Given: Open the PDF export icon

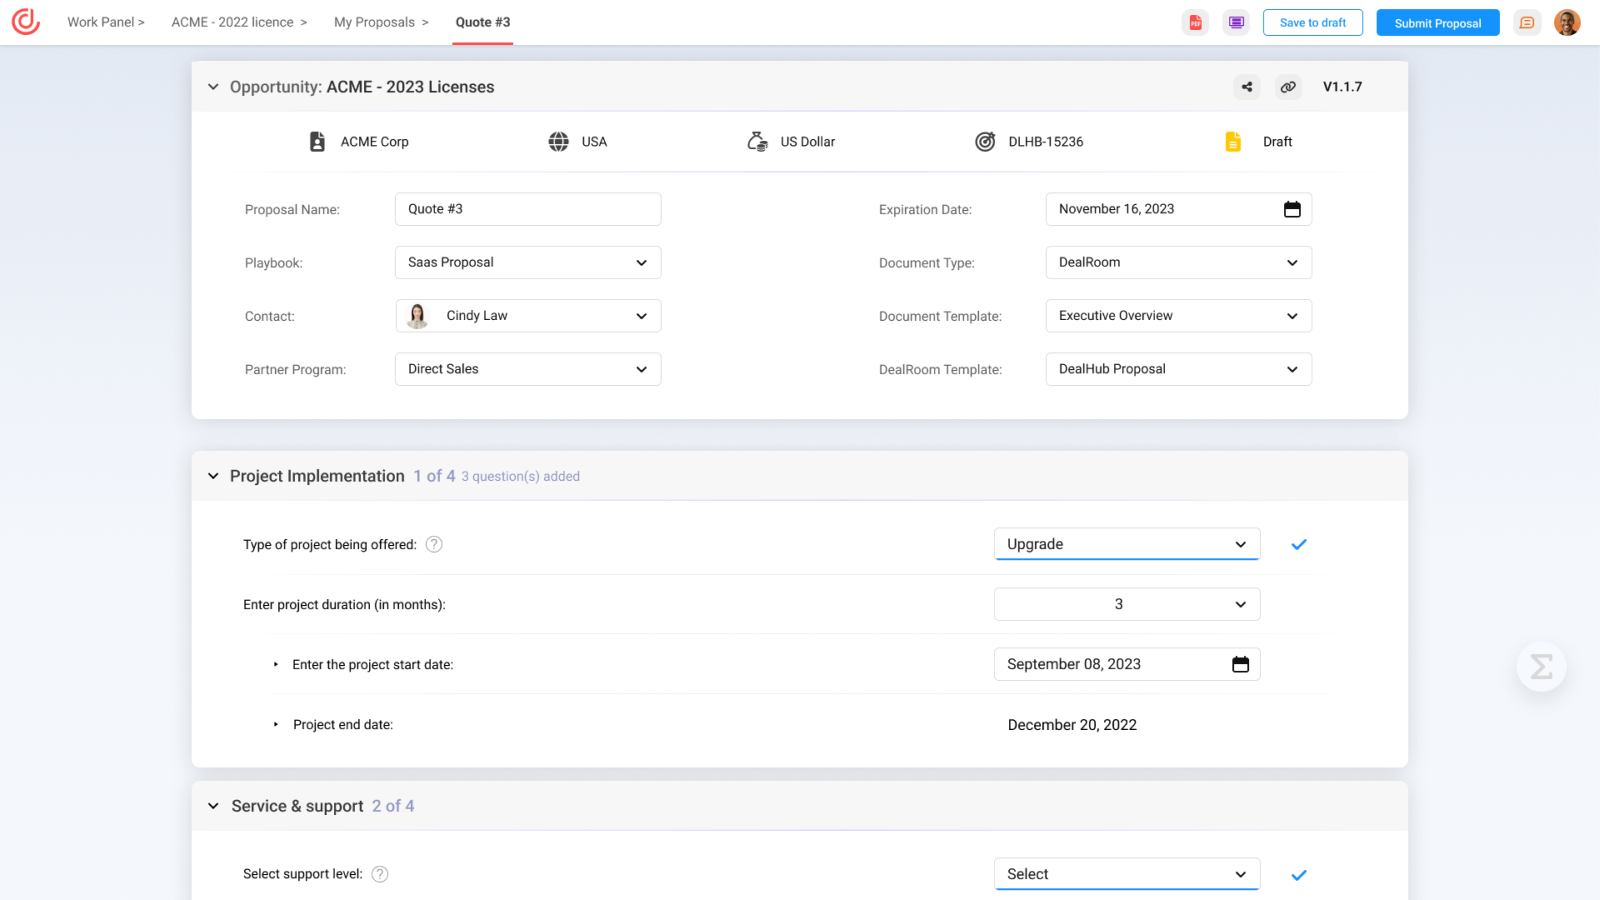Looking at the screenshot, I should 1196,21.
